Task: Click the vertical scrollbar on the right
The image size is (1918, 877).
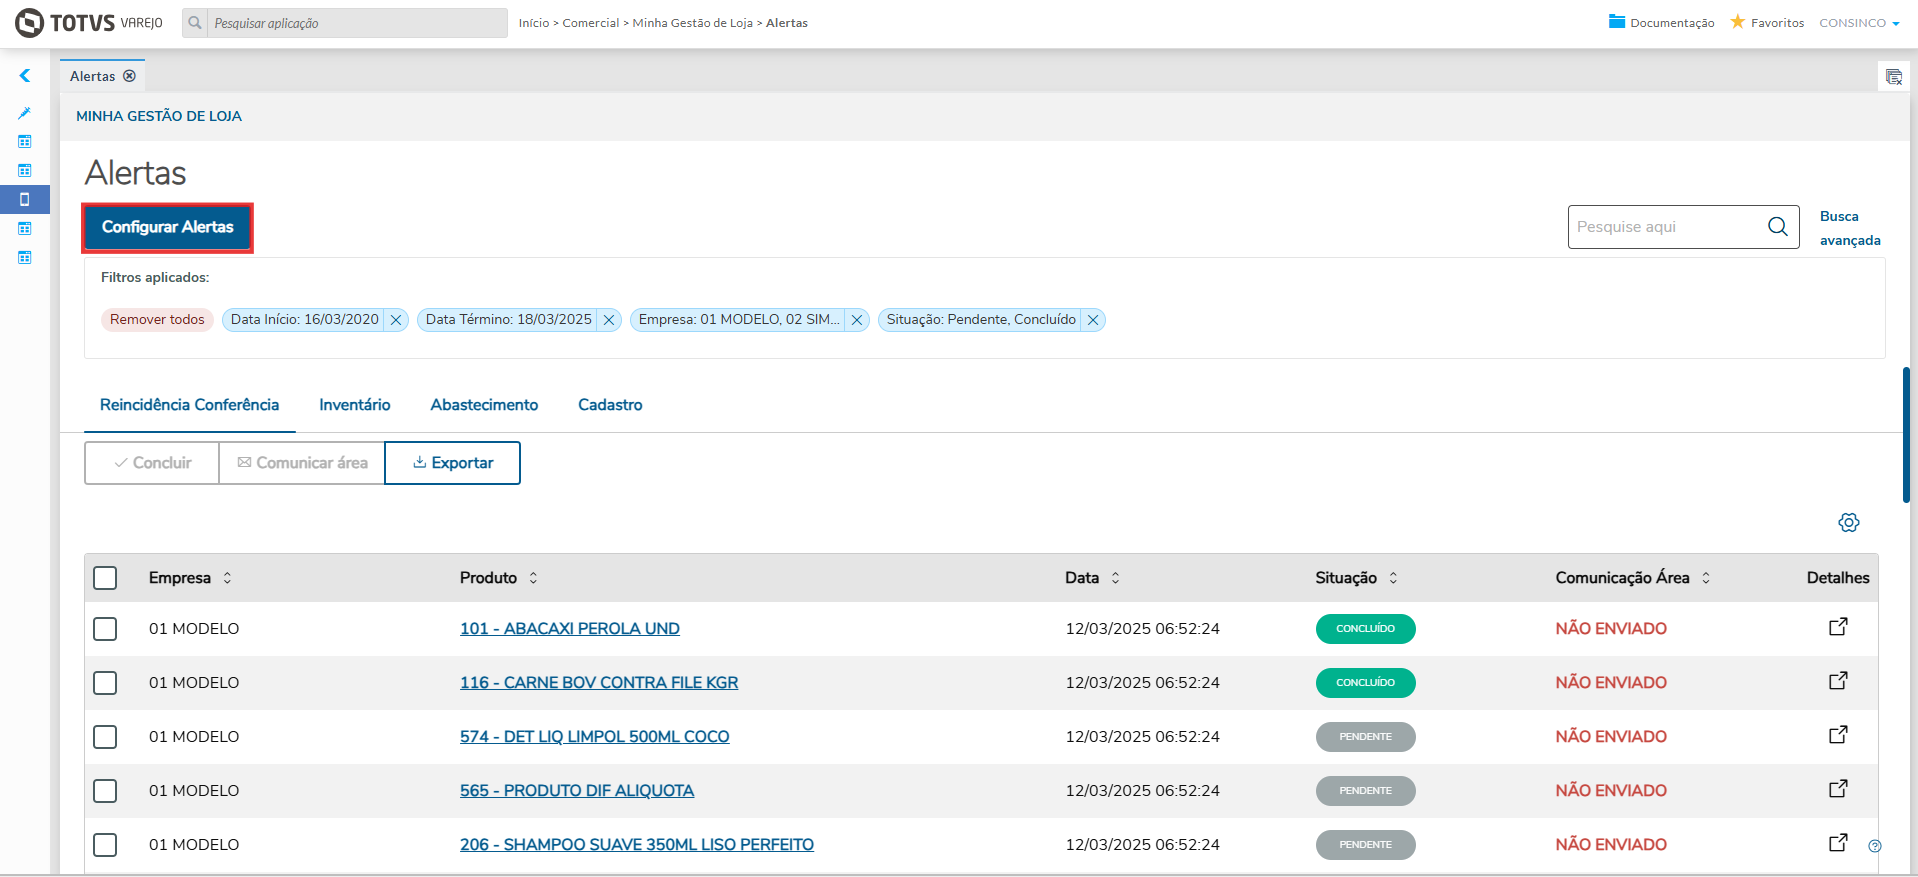Action: pos(1907,435)
